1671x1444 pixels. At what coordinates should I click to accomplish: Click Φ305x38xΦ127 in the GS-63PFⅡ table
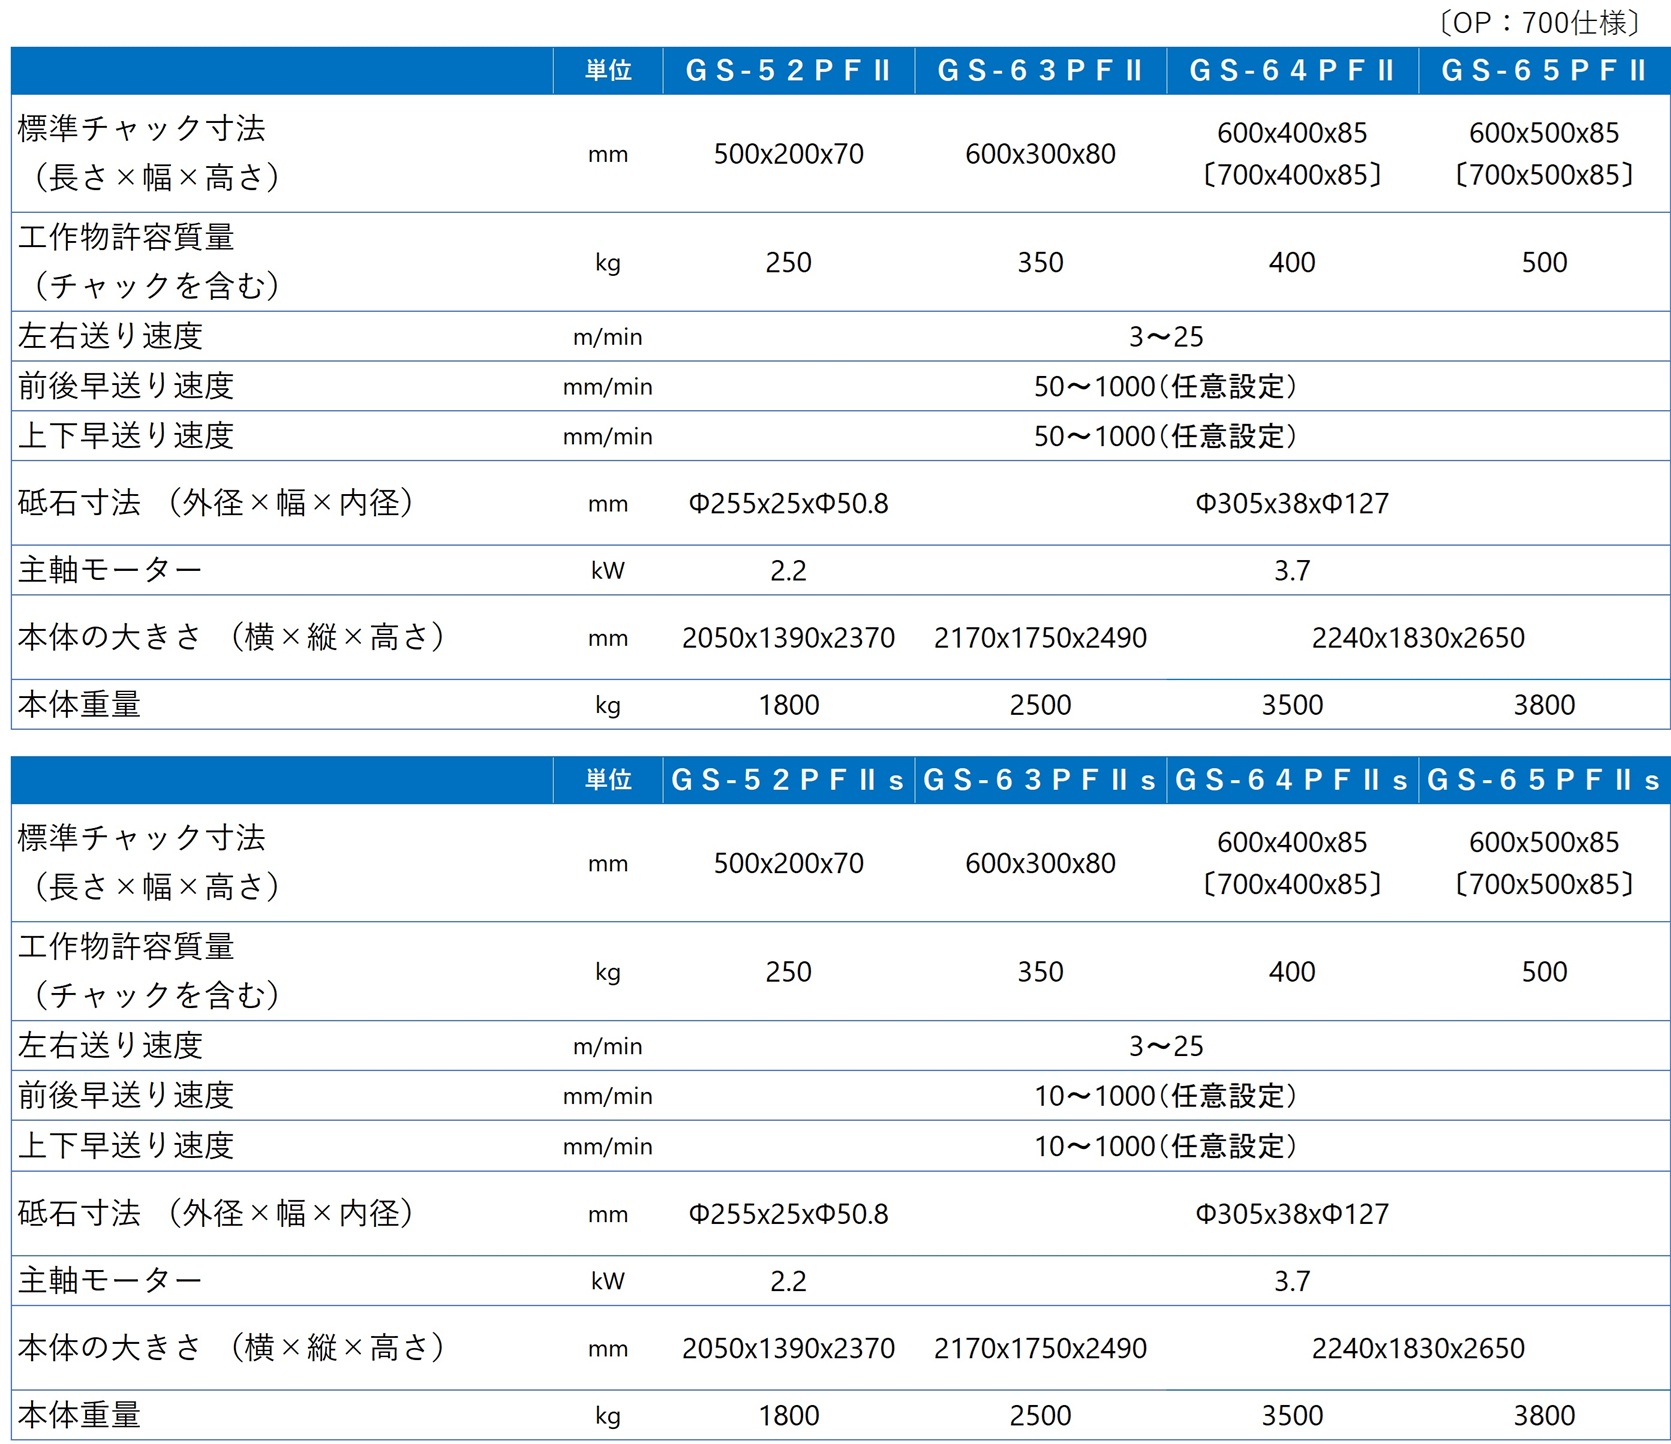tap(1292, 504)
